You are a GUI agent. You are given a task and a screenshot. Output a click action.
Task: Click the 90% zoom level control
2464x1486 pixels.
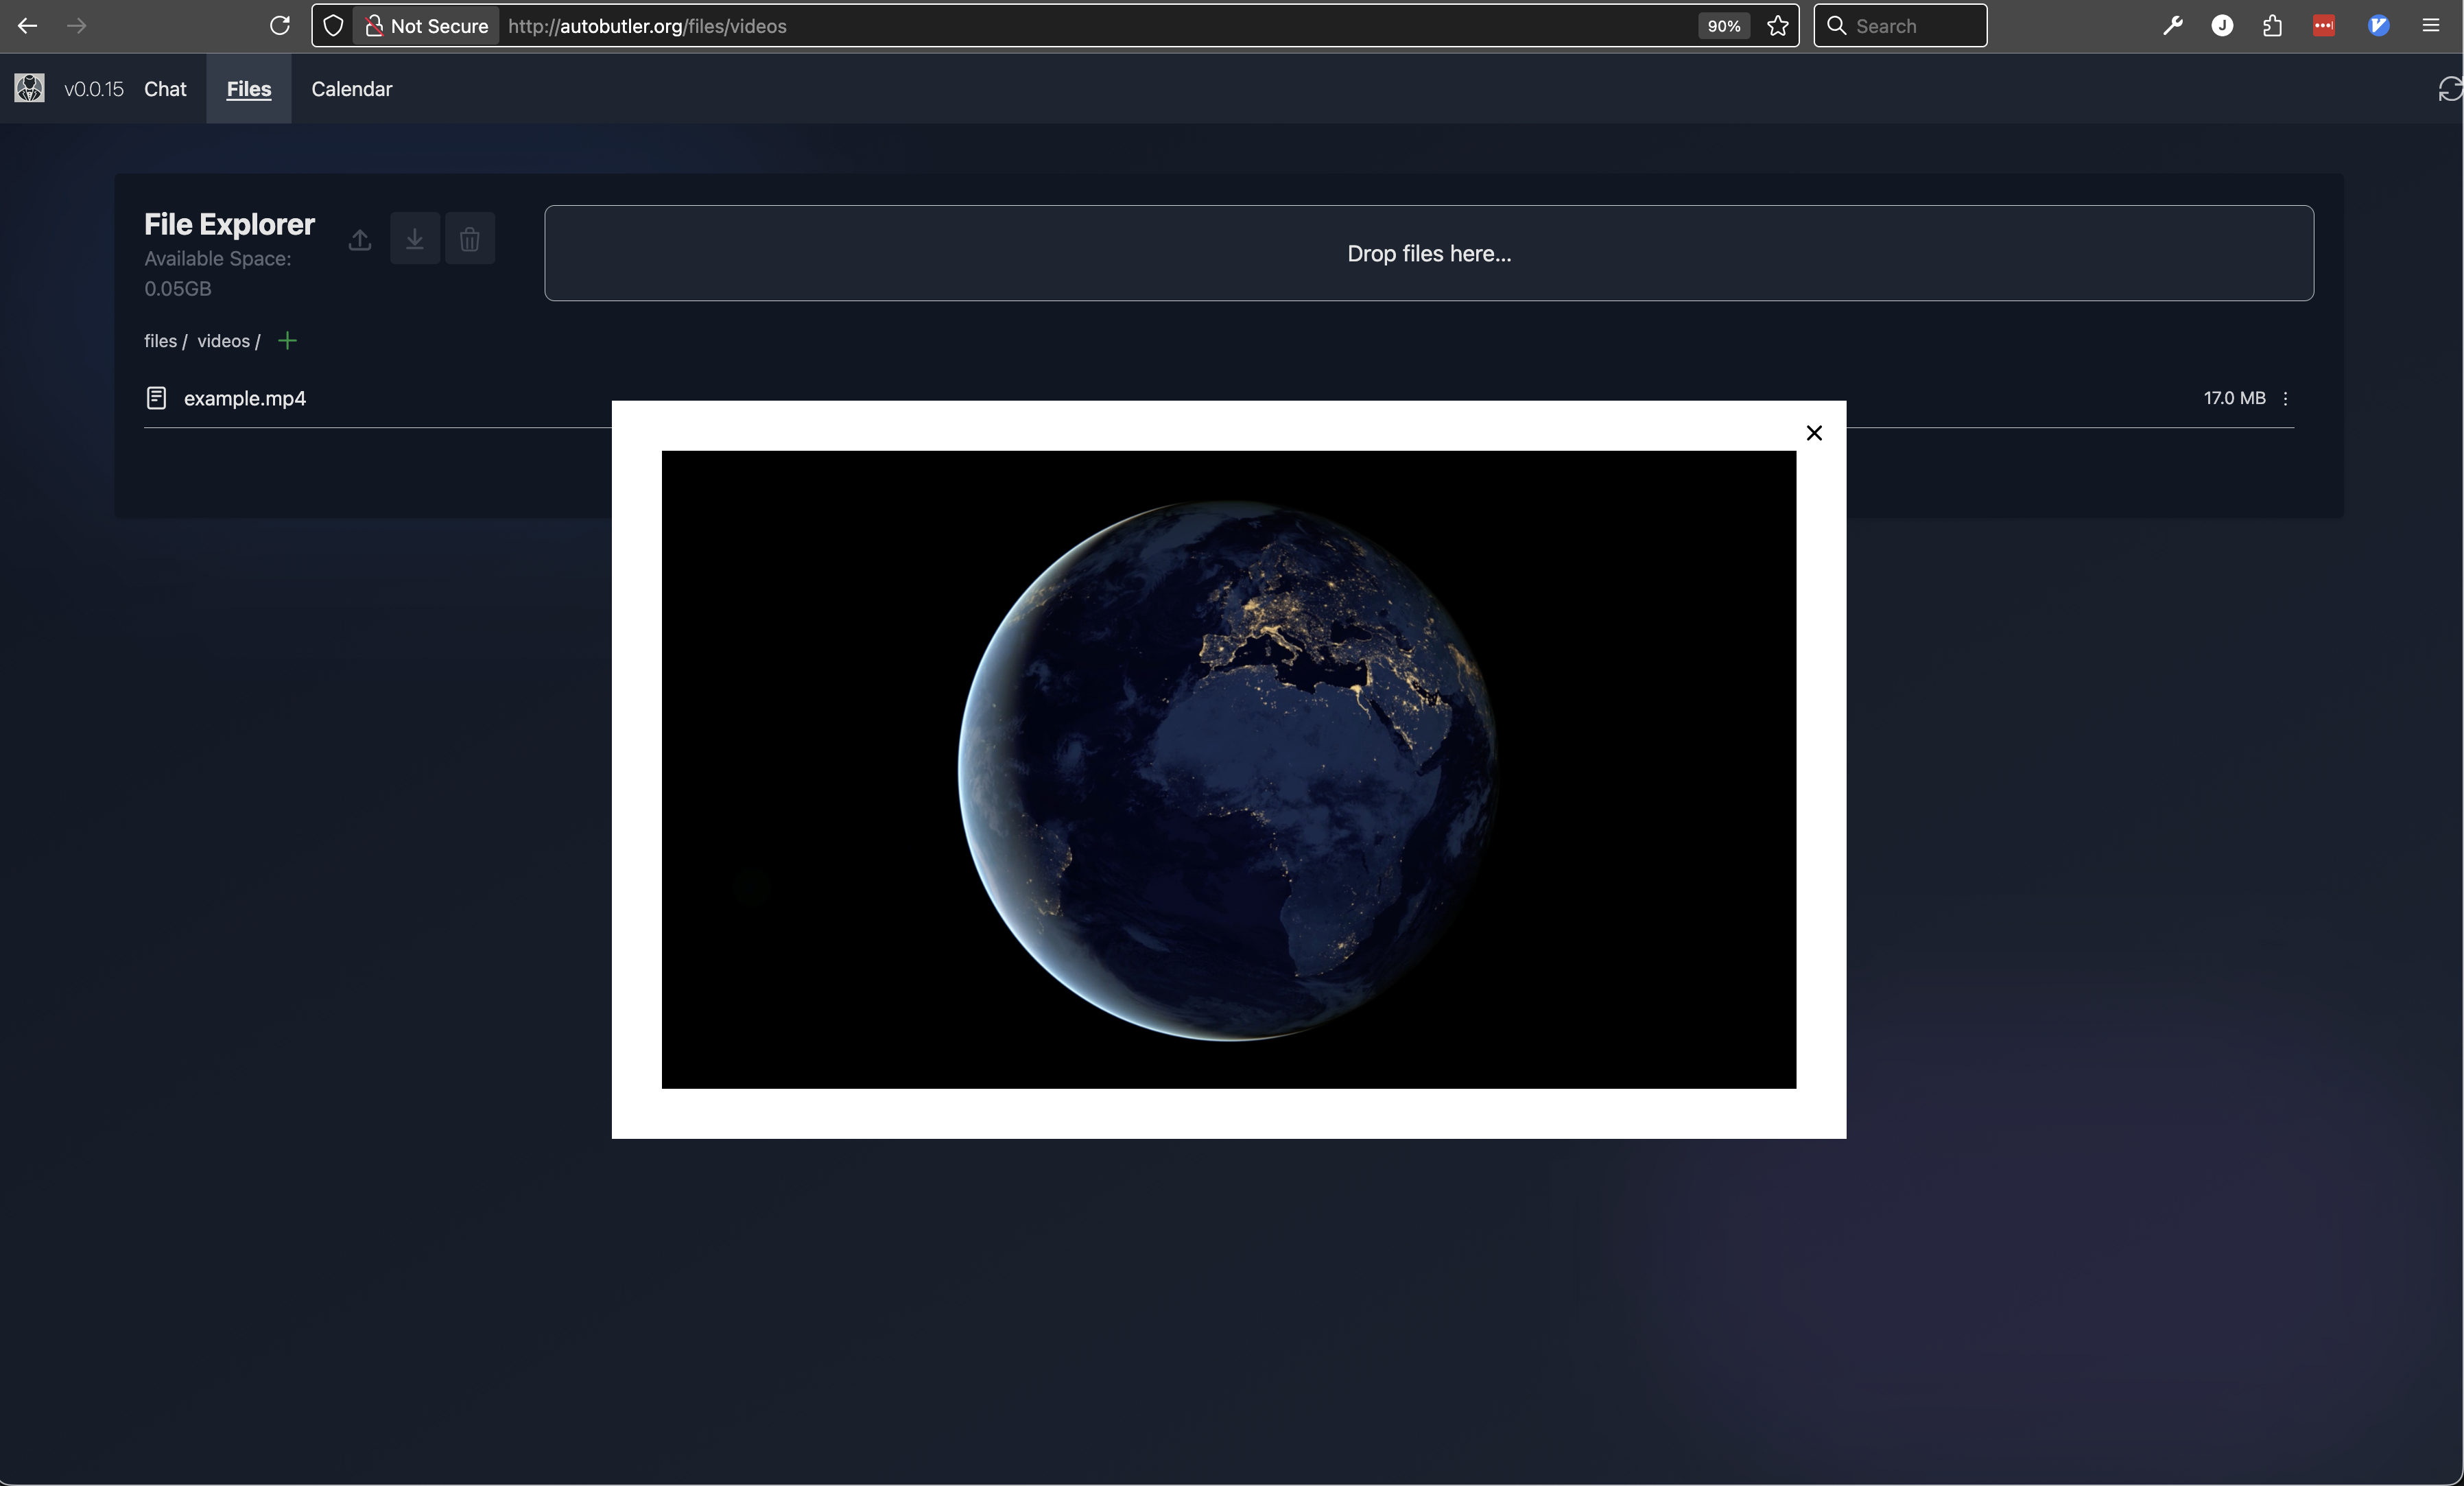[x=1723, y=26]
